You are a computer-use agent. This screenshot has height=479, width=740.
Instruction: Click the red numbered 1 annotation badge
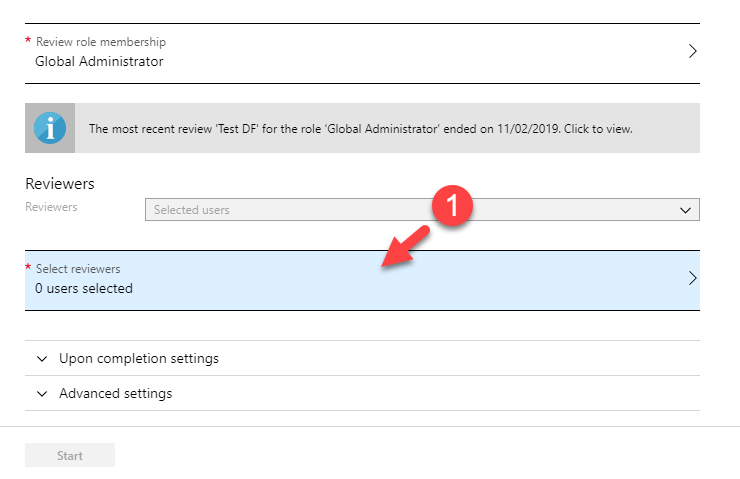(451, 207)
